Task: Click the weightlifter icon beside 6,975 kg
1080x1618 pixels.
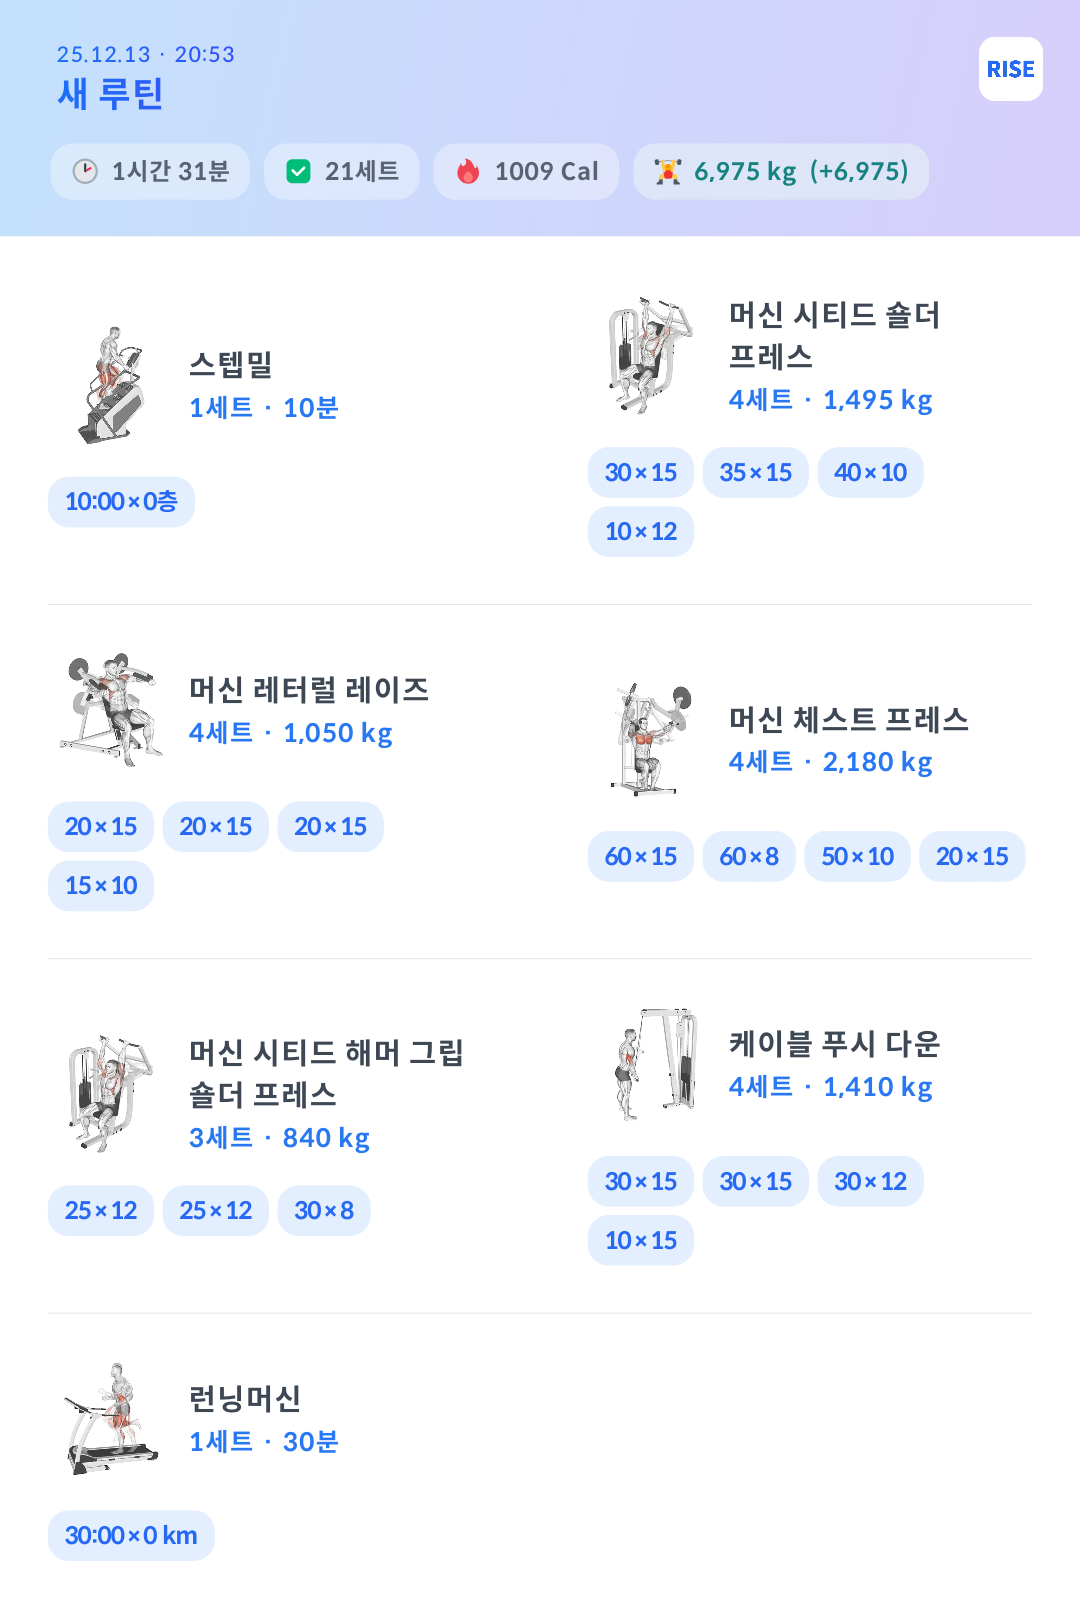Action: pyautogui.click(x=667, y=172)
